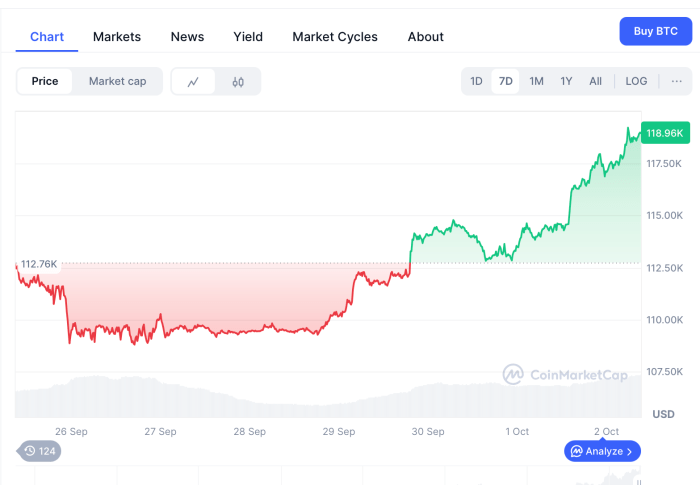This screenshot has width=700, height=485.
Task: Toggle the Price view
Action: pyautogui.click(x=45, y=81)
